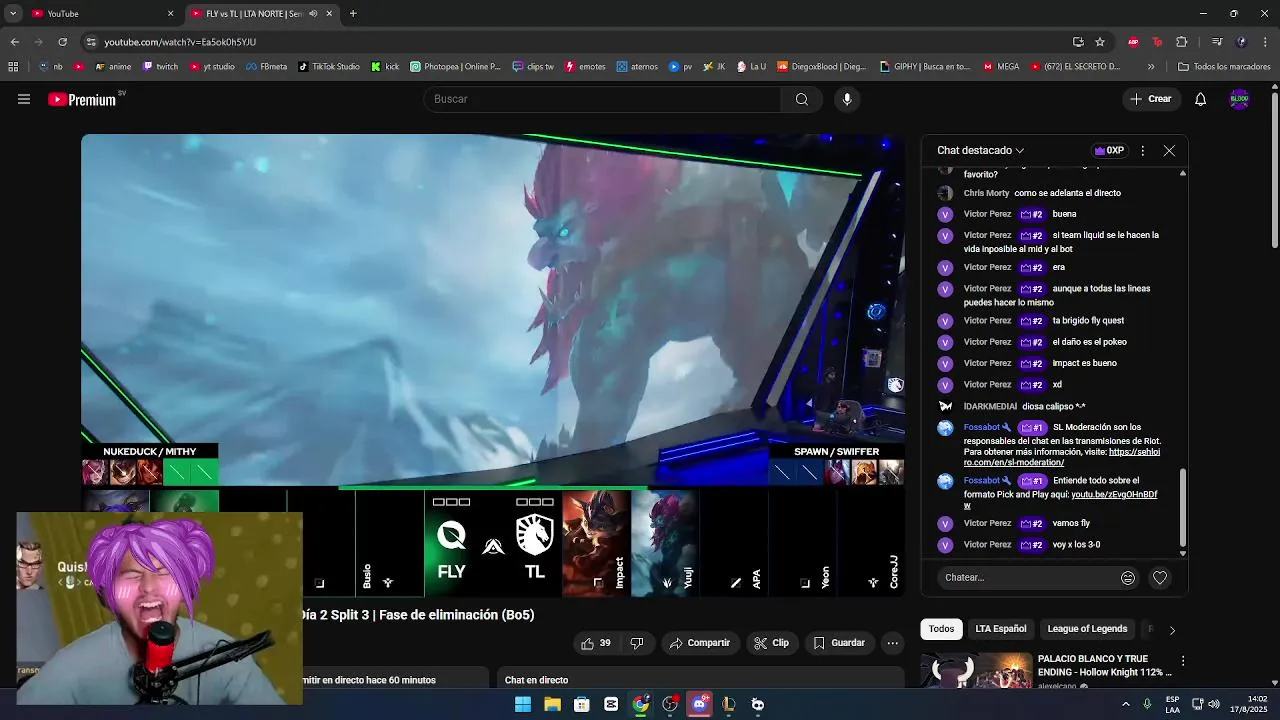
Task: Open Windows Start menu
Action: tap(522, 704)
